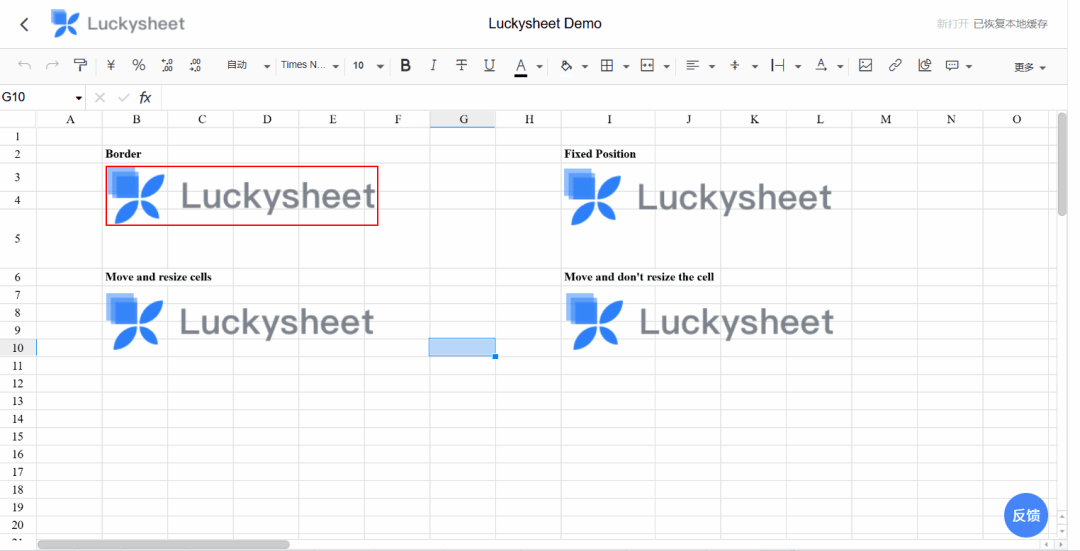1080x551 pixels.
Task: Insert a chart via toolbar
Action: (924, 65)
